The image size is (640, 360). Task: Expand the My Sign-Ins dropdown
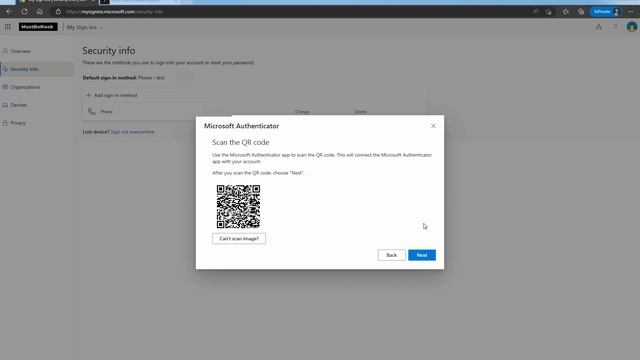point(85,27)
